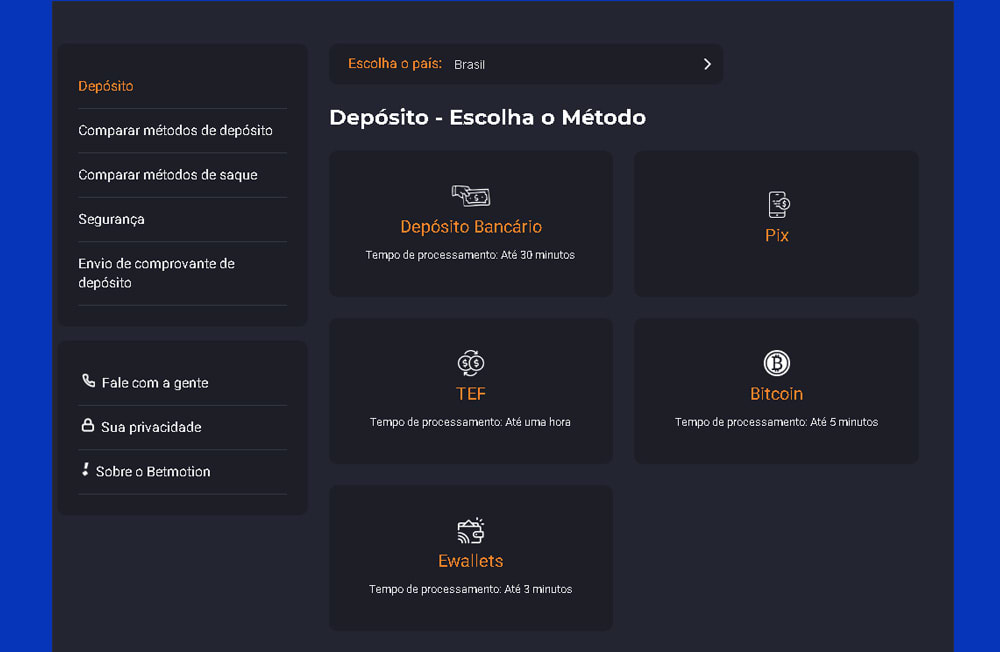Click Fale com a gente
Viewport: 1000px width, 652px height.
pyautogui.click(x=153, y=382)
